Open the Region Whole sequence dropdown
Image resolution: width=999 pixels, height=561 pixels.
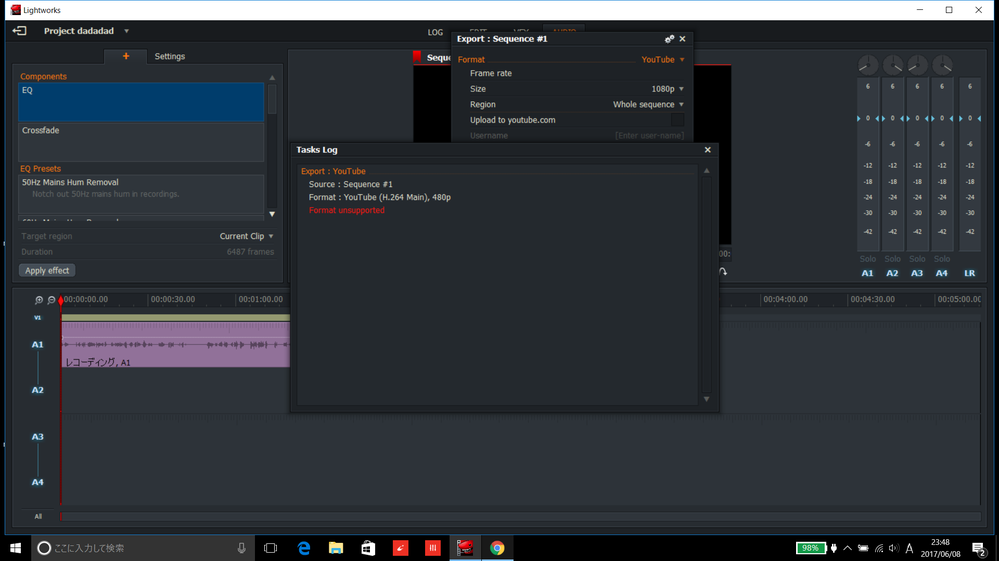(649, 104)
